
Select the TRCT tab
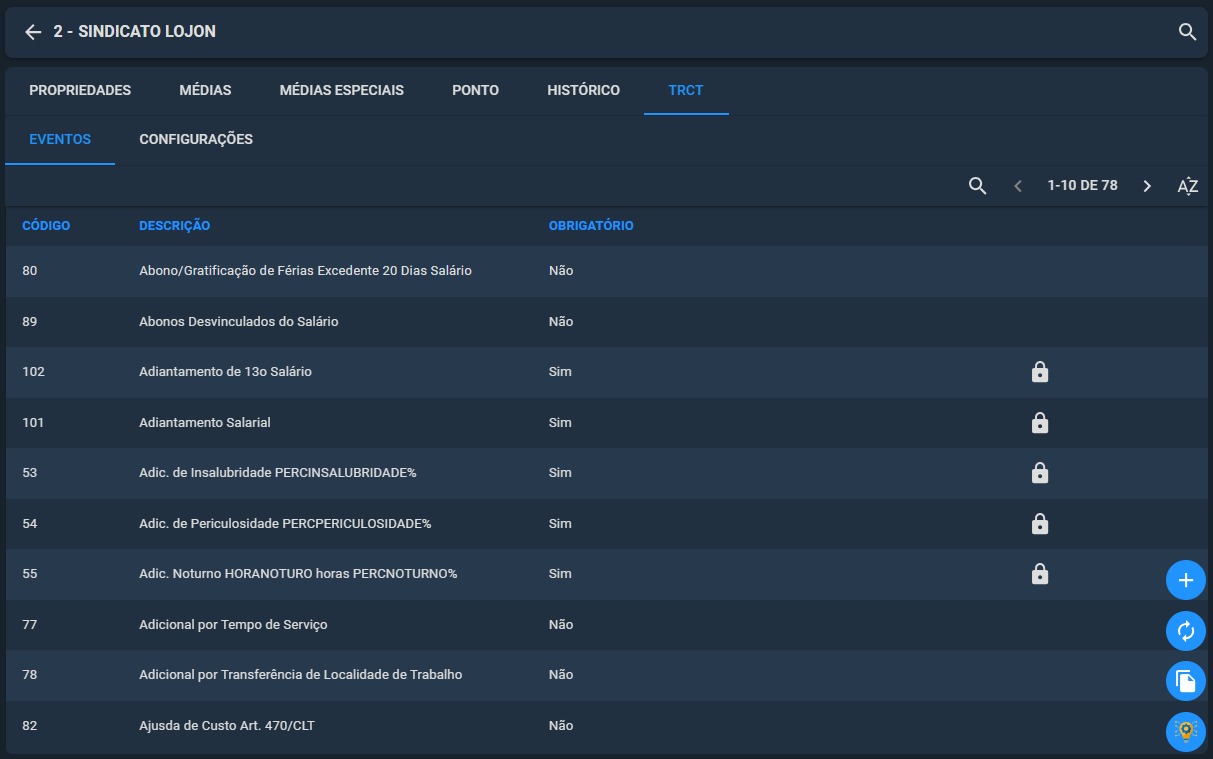click(x=686, y=90)
